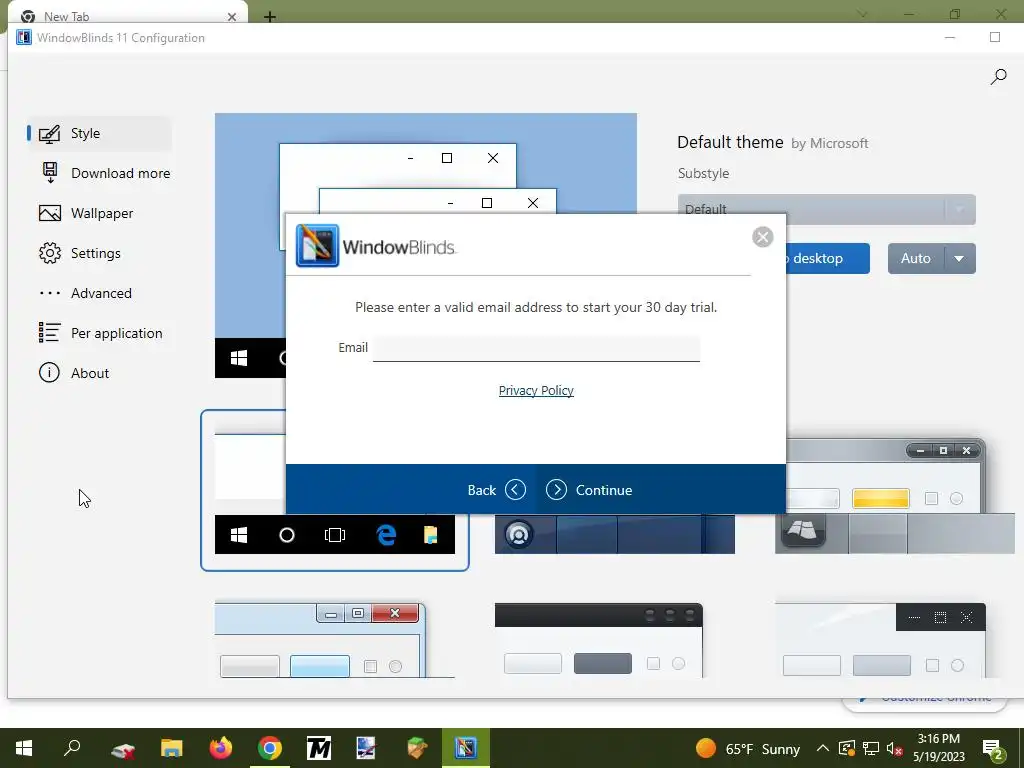Click the Settings gear icon
The width and height of the screenshot is (1024, 768).
(50, 253)
